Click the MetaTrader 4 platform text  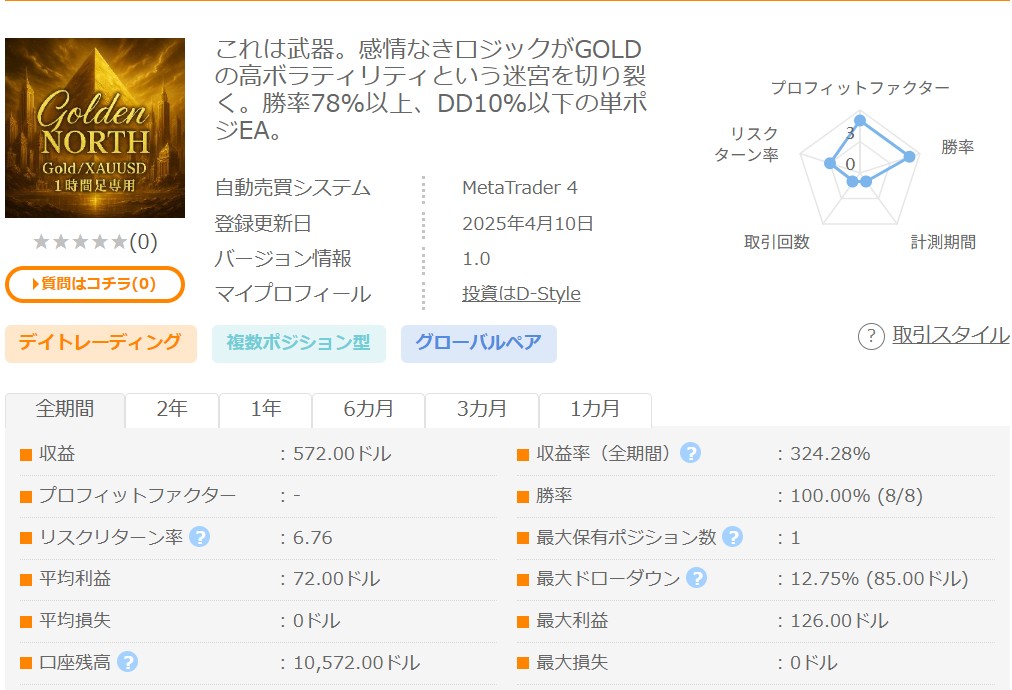pos(520,188)
